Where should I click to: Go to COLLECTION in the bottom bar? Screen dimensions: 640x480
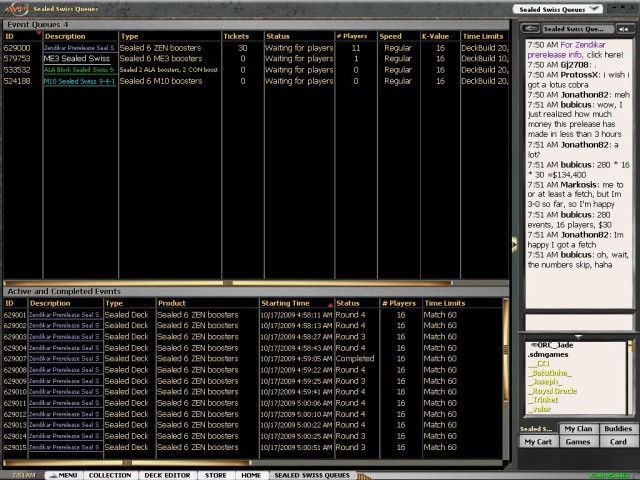point(110,476)
